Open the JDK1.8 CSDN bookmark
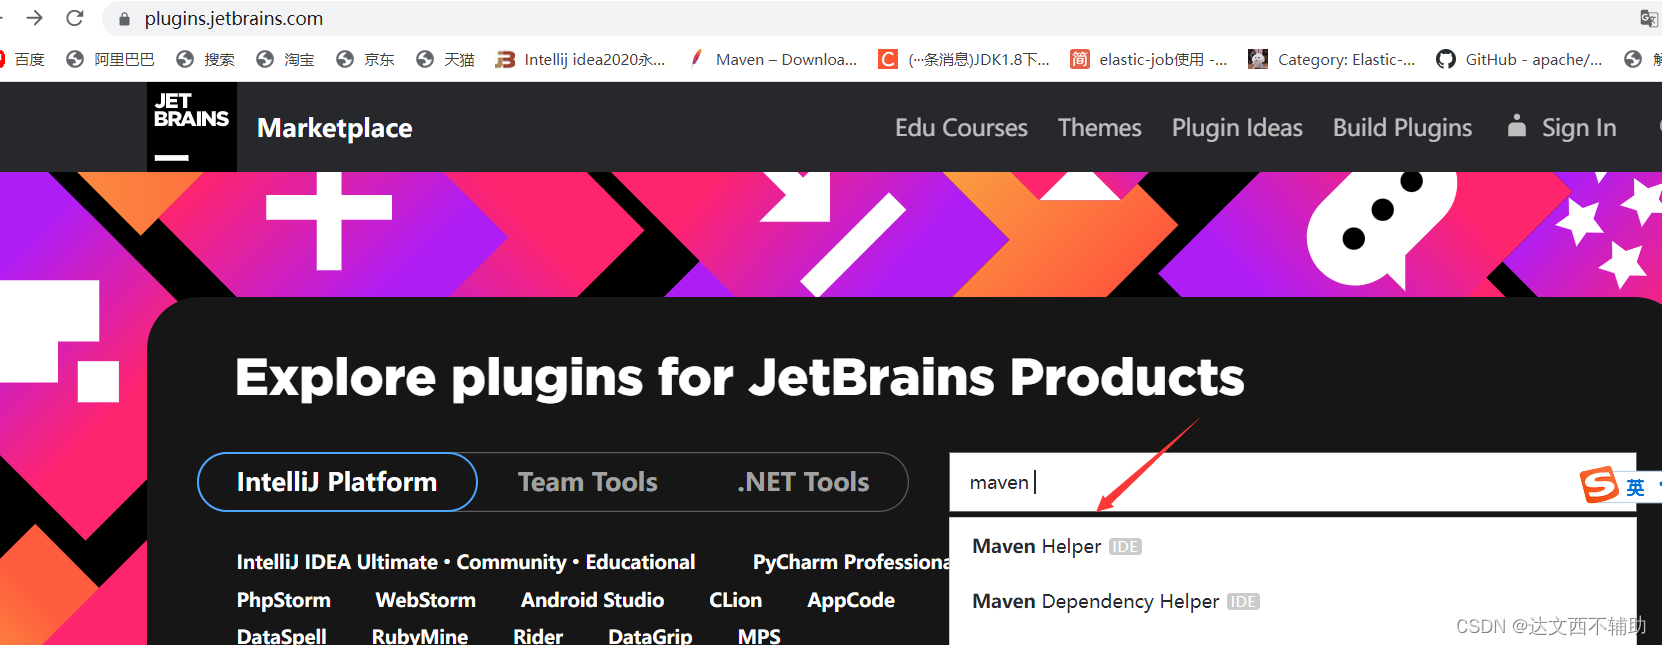Screen dimensions: 1662x645 [964, 59]
